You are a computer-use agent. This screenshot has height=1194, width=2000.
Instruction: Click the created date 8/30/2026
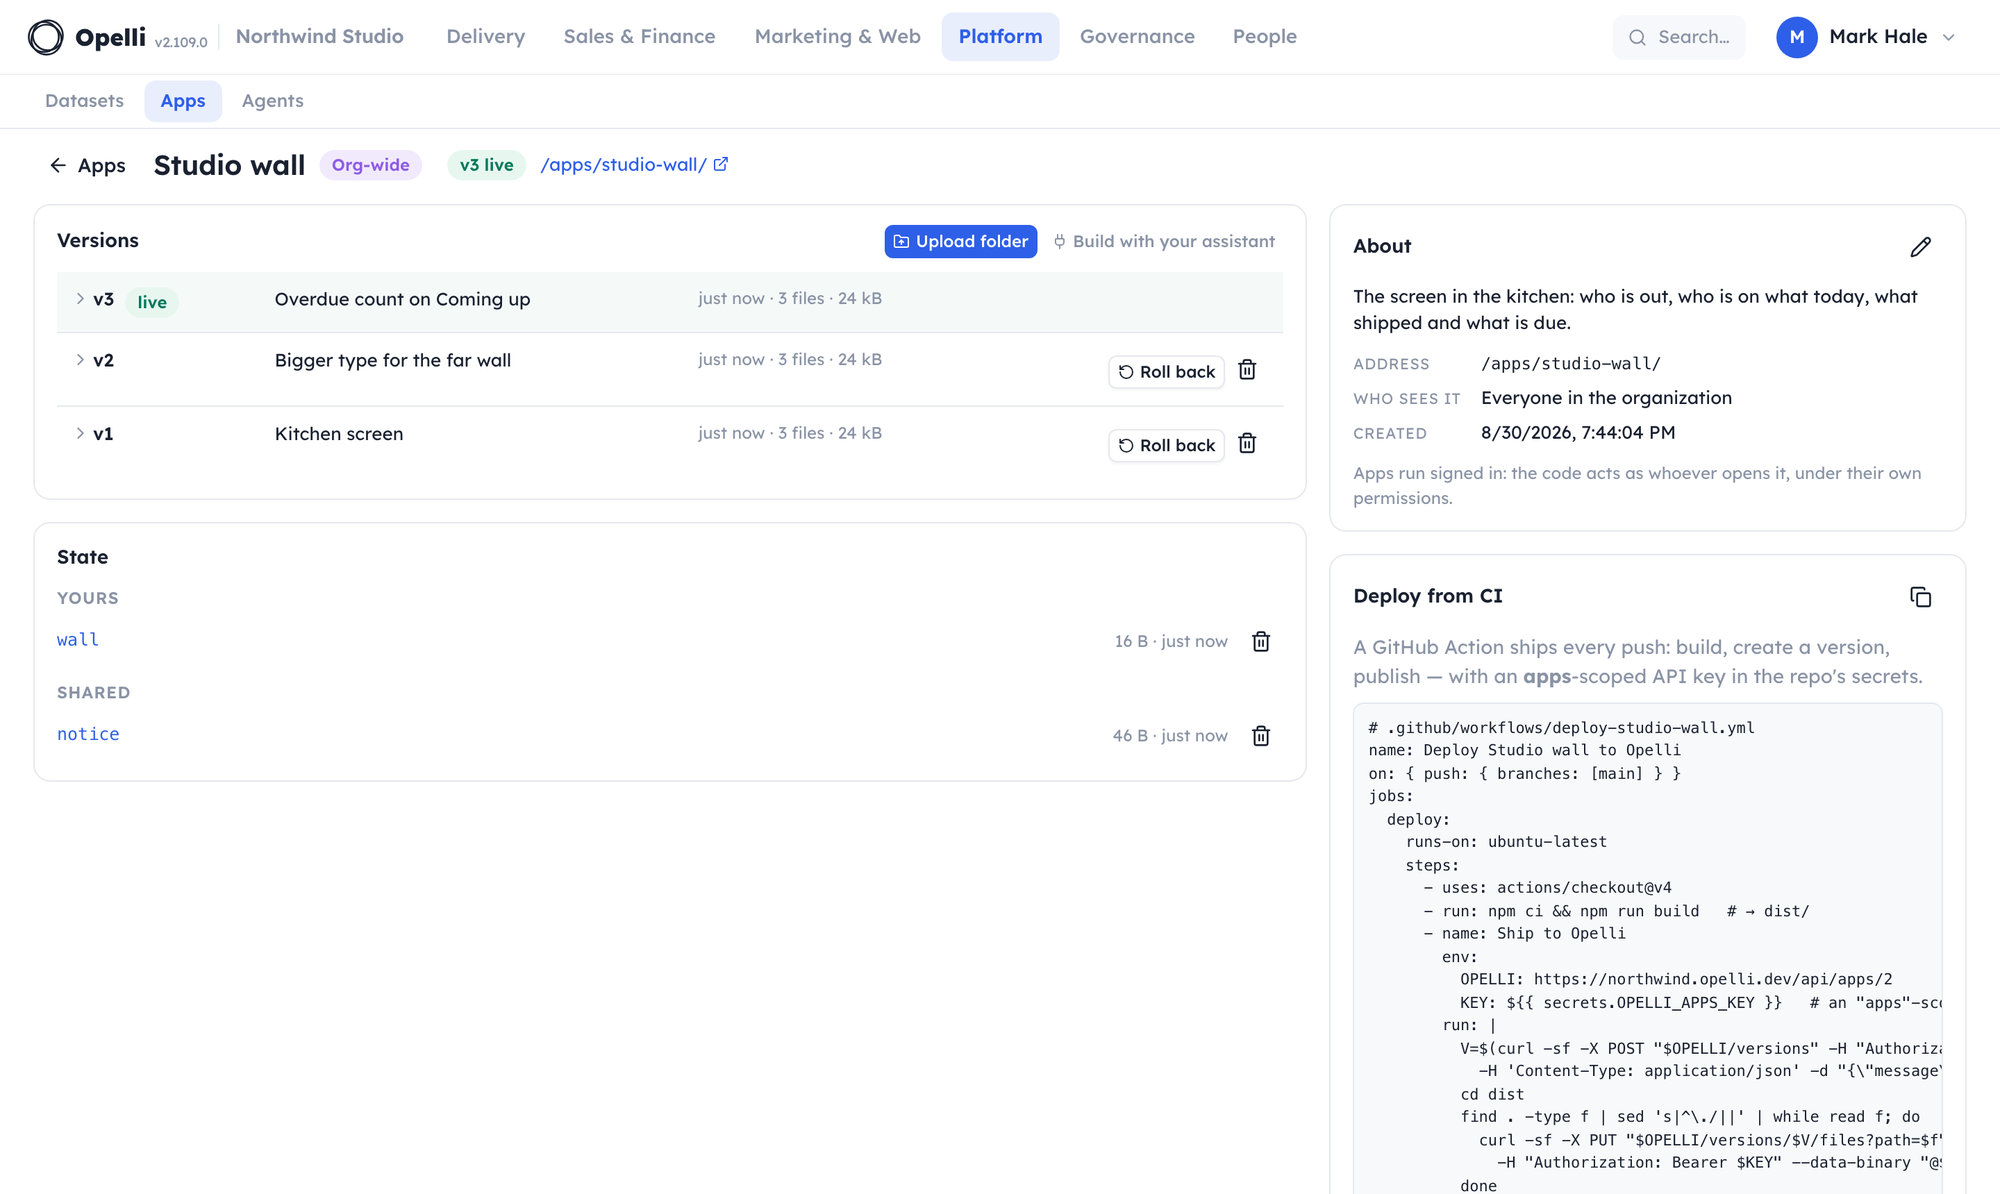coord(1578,433)
